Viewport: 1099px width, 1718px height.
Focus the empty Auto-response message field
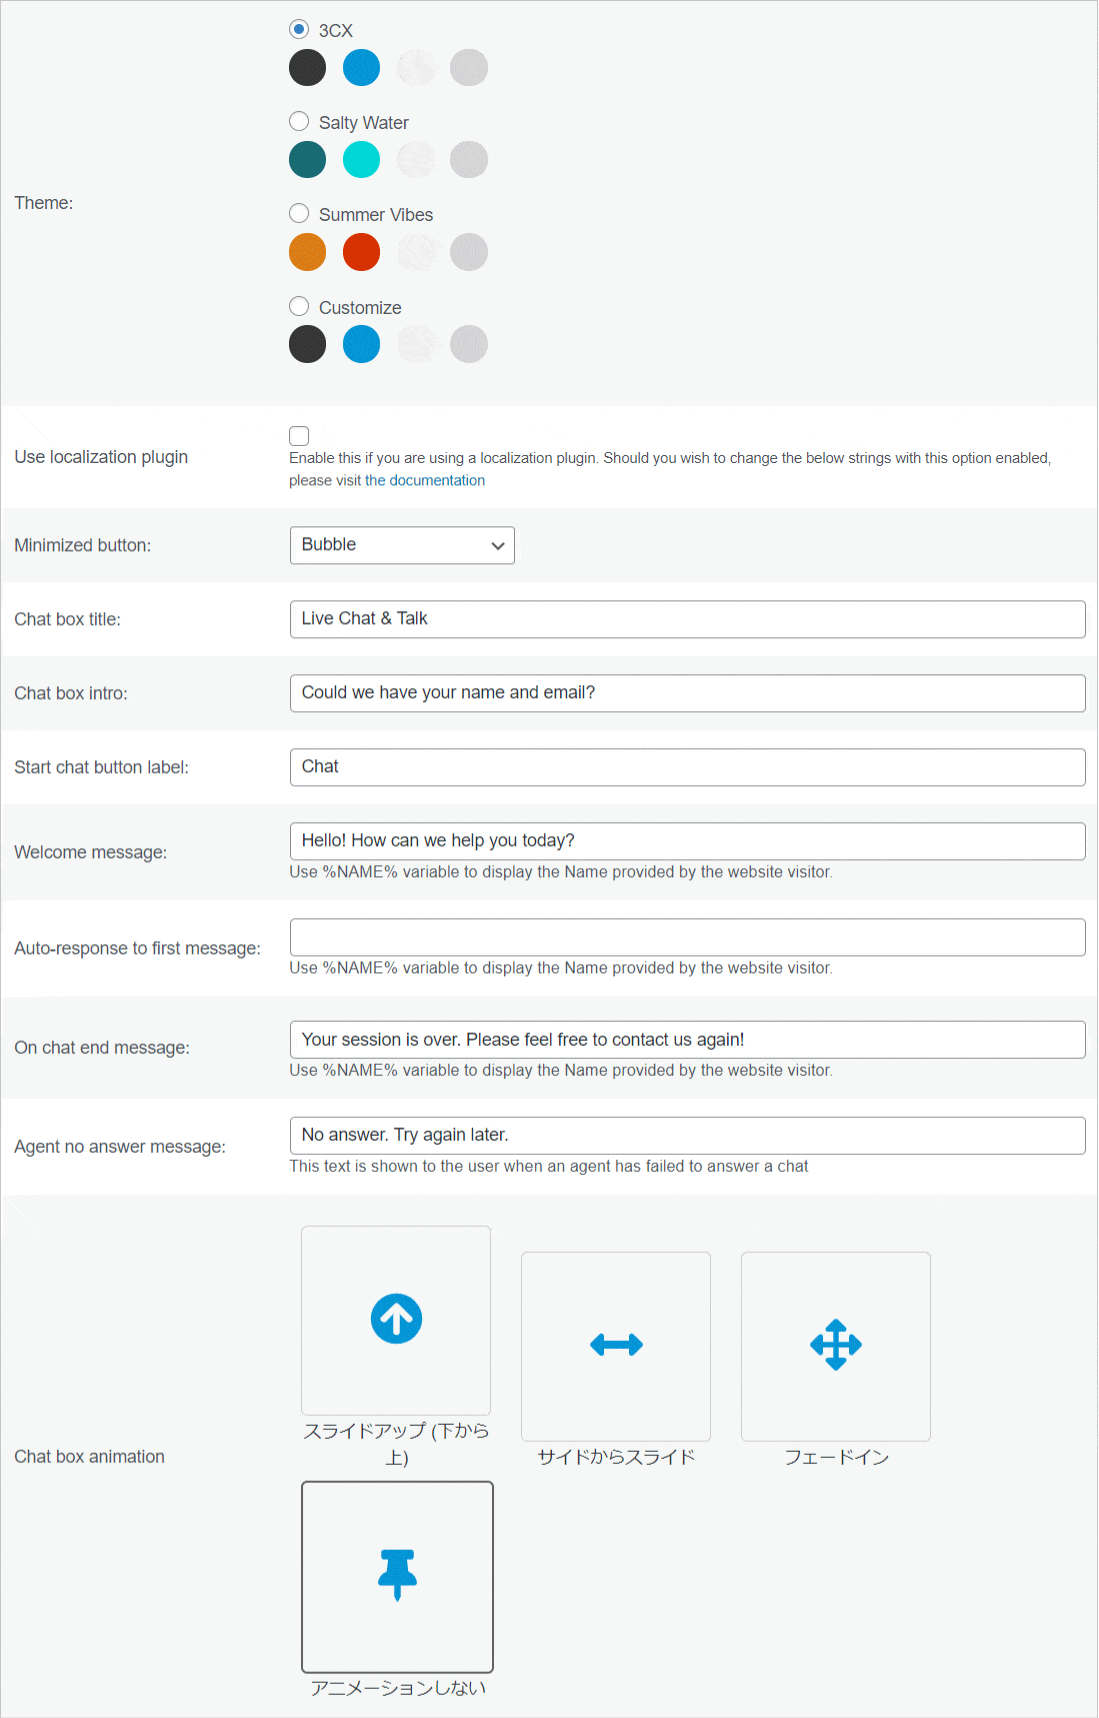click(x=687, y=937)
